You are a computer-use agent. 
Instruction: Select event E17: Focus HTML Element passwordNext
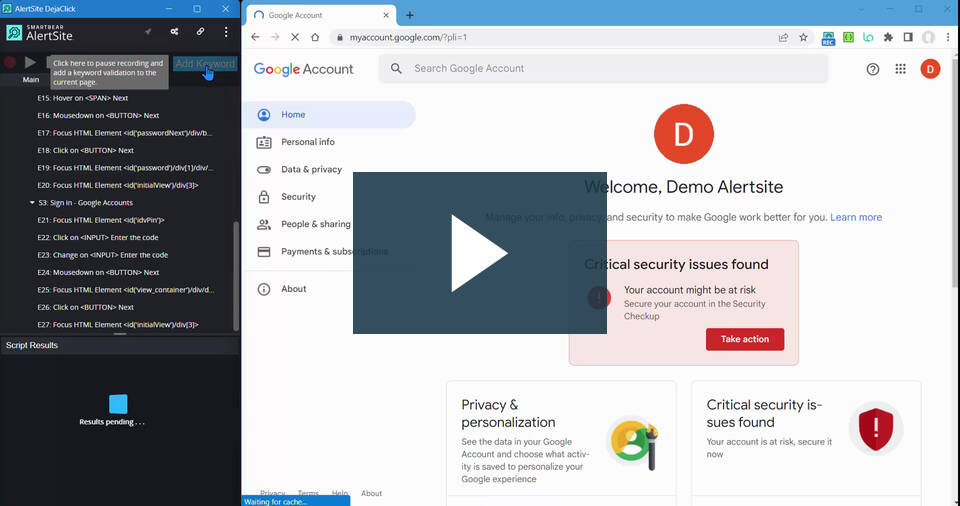125,133
